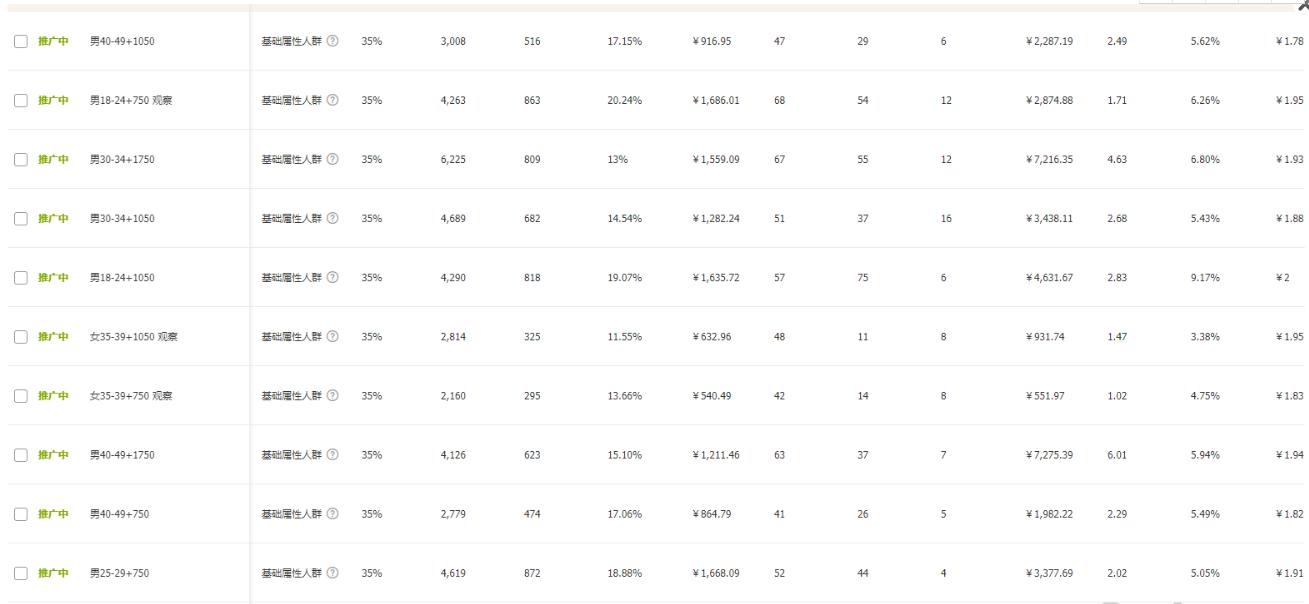This screenshot has height=604, width=1309.
Task: Click 推广中 status of 男30-34+1050 row
Action: (x=53, y=218)
